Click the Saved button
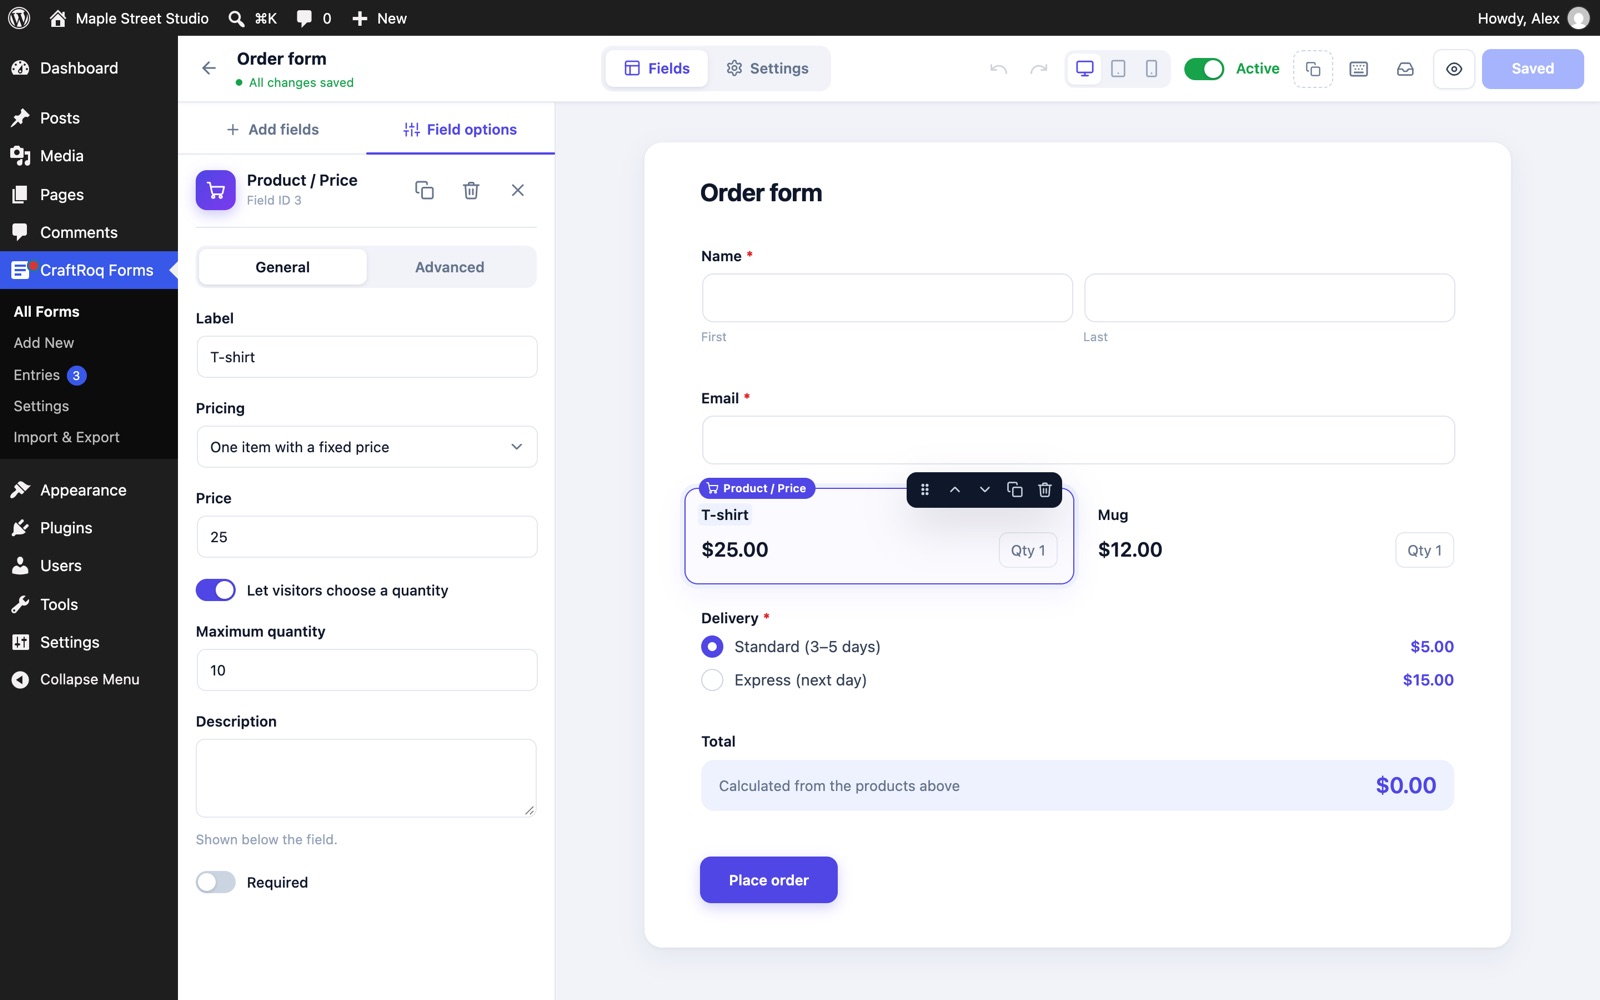This screenshot has width=1600, height=1000. pos(1533,69)
